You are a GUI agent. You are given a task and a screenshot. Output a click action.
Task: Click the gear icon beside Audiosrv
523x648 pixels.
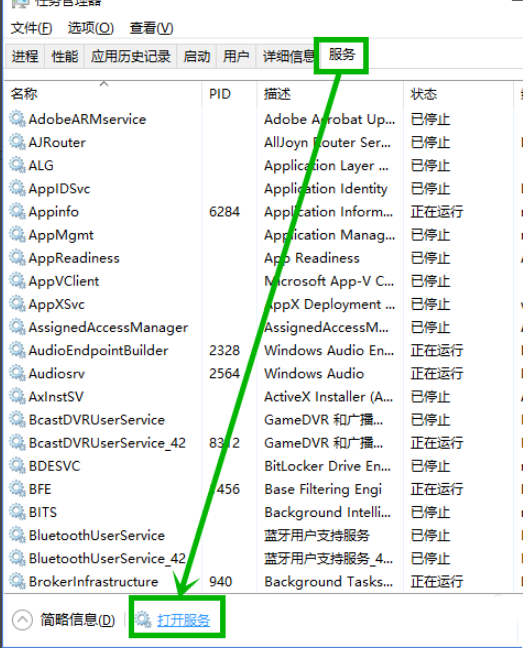pyautogui.click(x=17, y=374)
